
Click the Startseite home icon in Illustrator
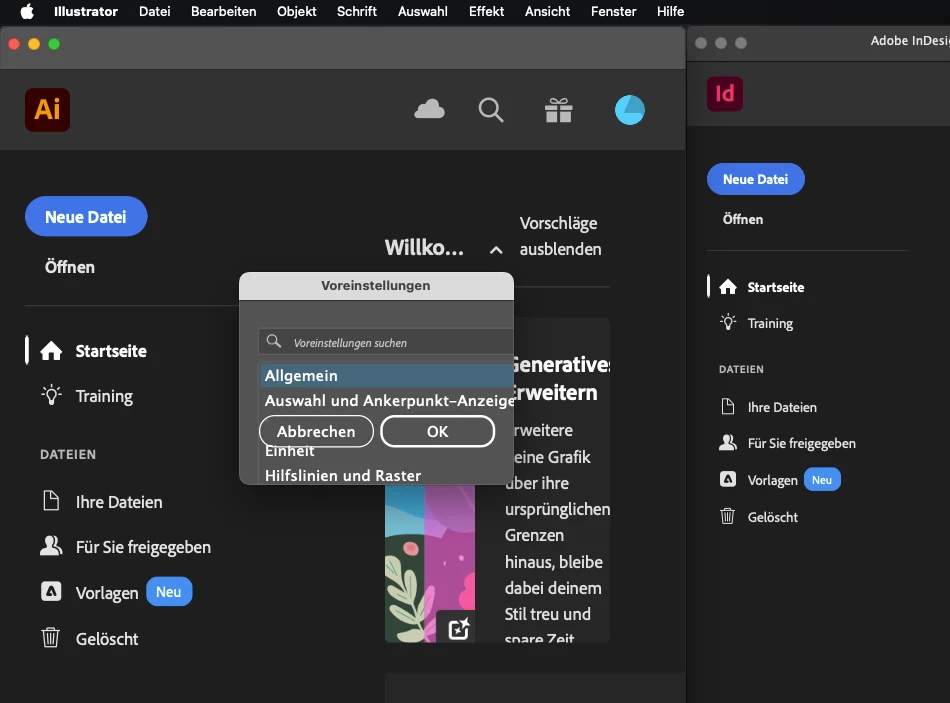[x=51, y=351]
